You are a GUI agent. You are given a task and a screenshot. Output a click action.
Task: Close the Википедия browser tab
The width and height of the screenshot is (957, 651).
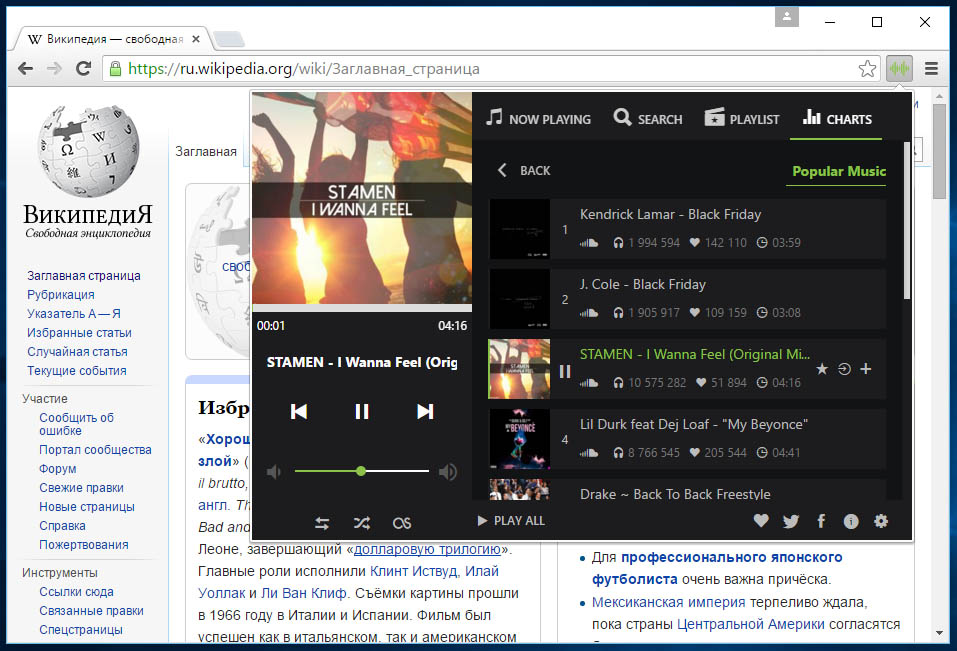[x=195, y=39]
